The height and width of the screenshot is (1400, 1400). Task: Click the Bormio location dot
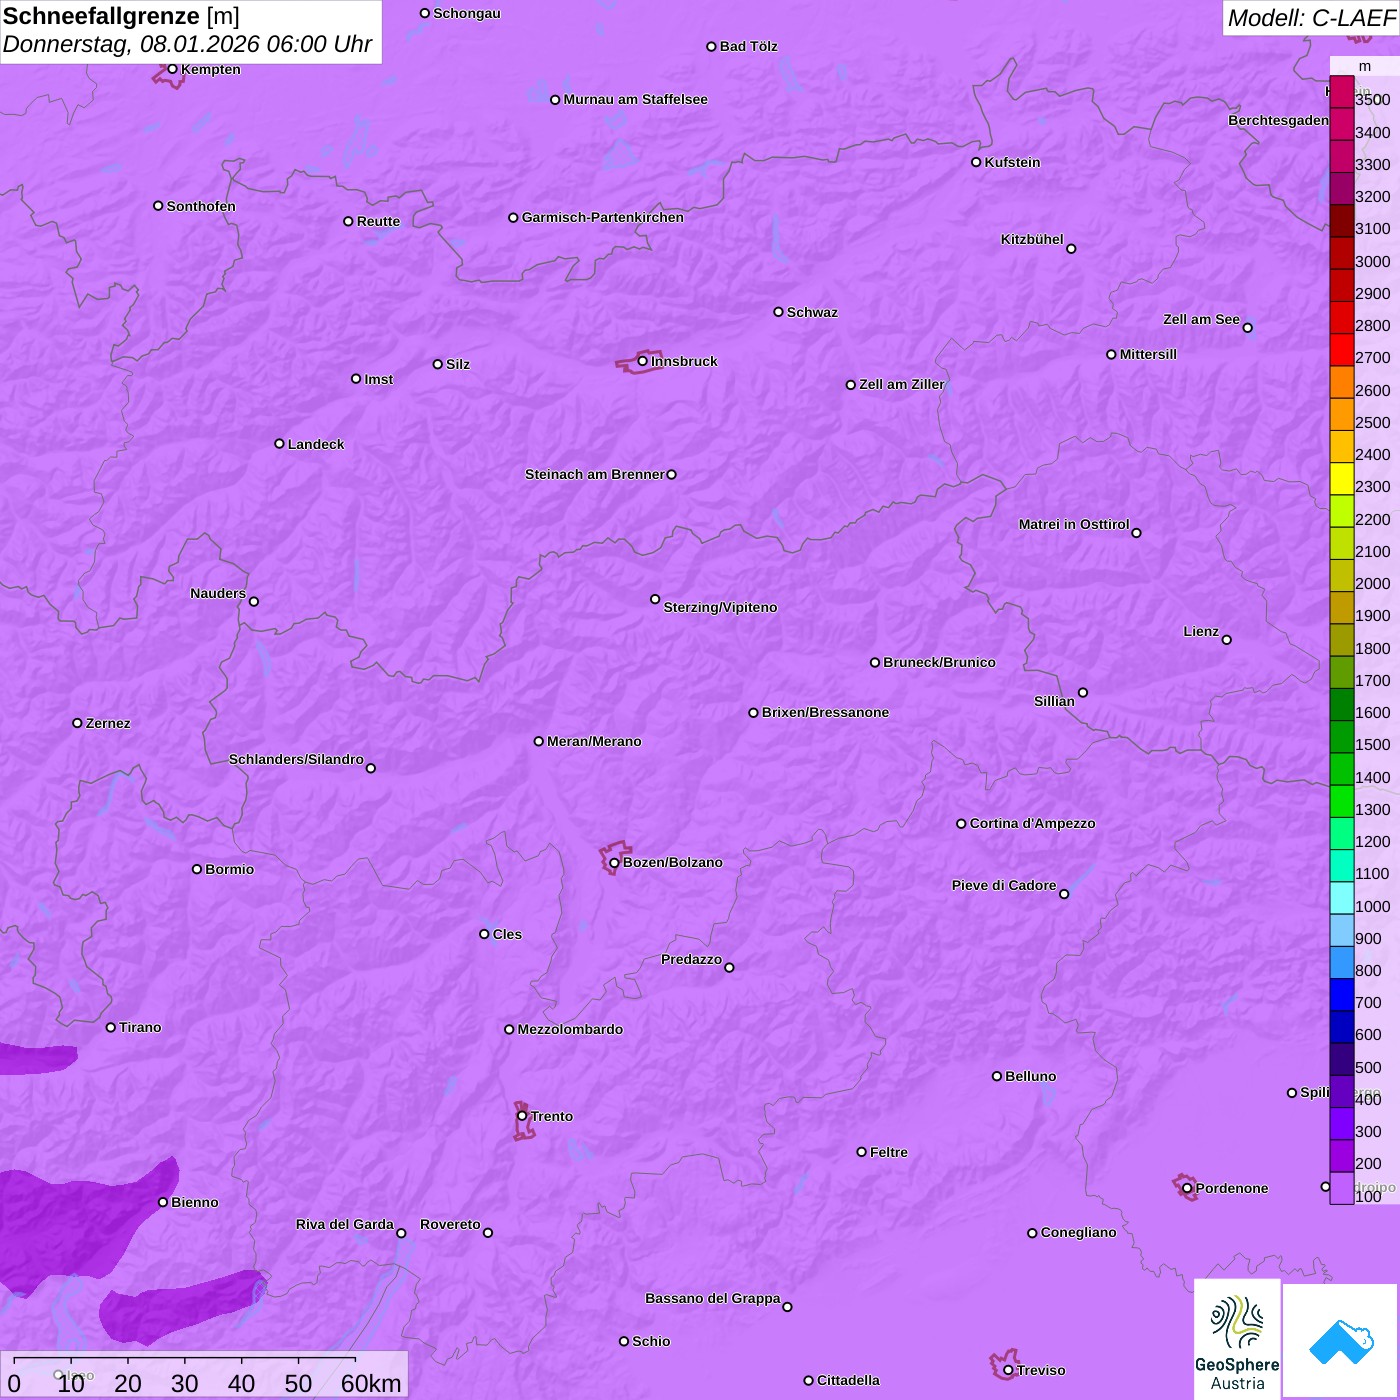pyautogui.click(x=197, y=869)
